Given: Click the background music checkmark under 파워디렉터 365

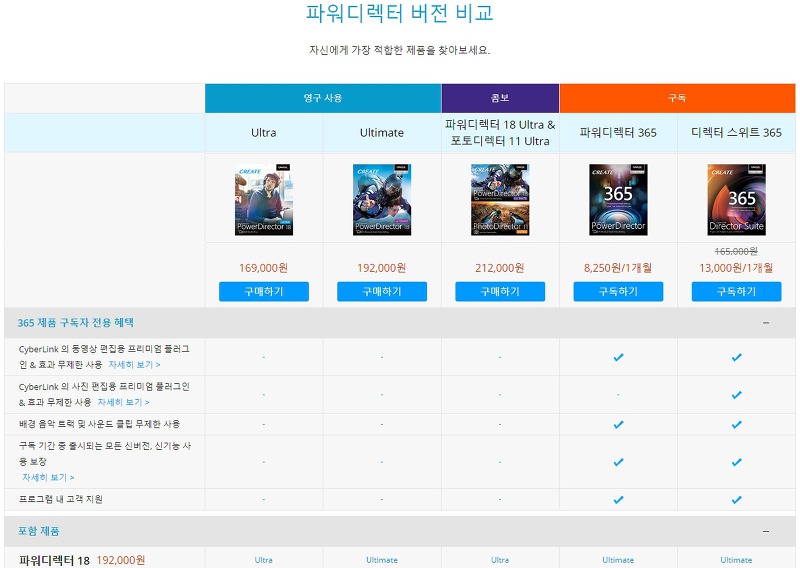Looking at the screenshot, I should [618, 425].
